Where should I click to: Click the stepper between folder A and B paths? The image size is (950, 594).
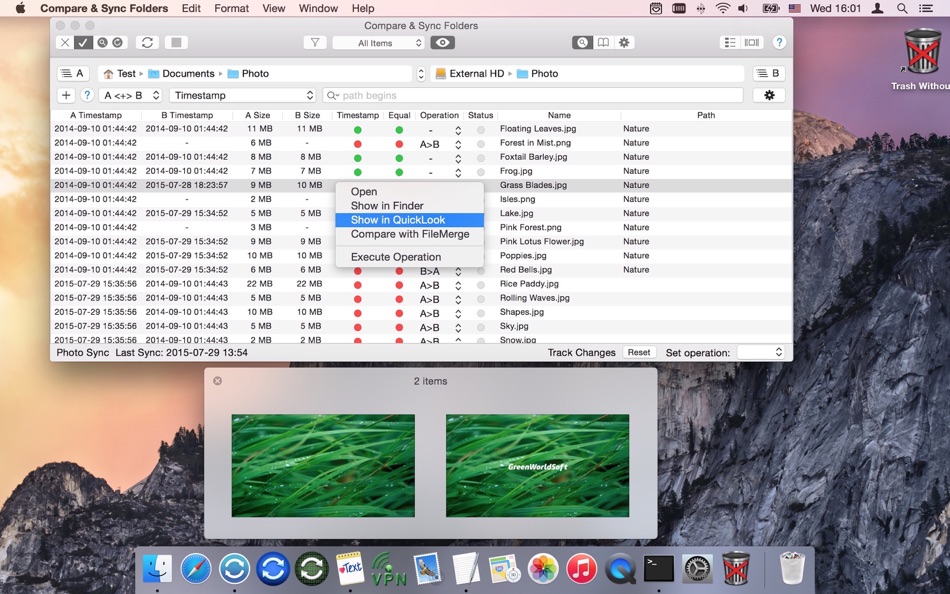coord(421,73)
